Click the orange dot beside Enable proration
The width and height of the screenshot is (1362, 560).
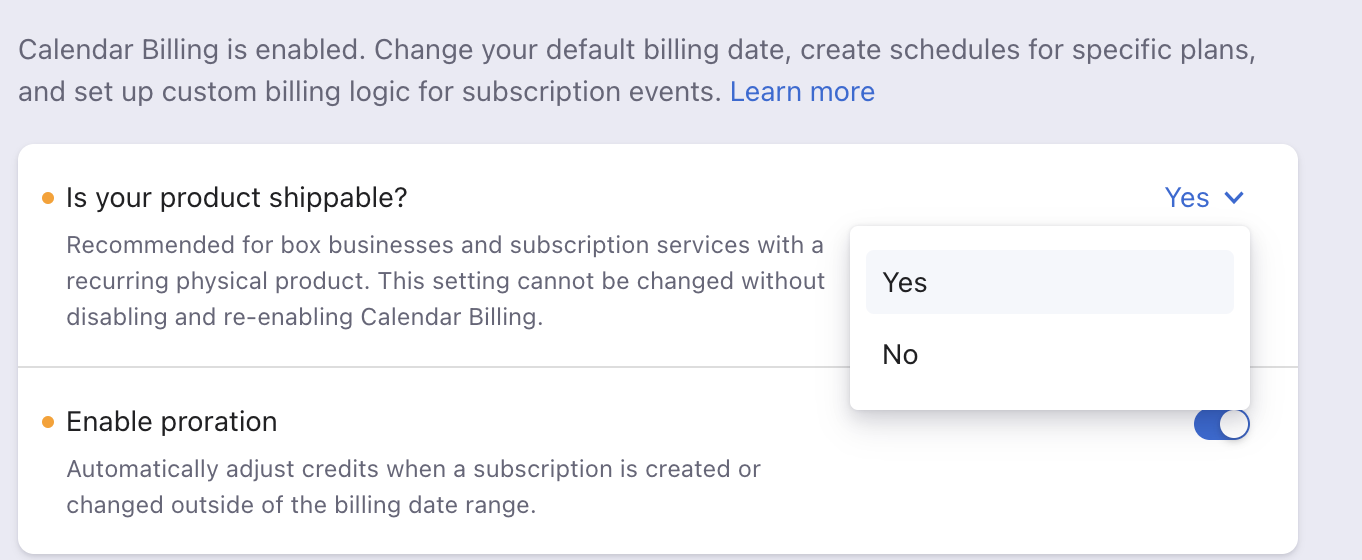tap(48, 422)
